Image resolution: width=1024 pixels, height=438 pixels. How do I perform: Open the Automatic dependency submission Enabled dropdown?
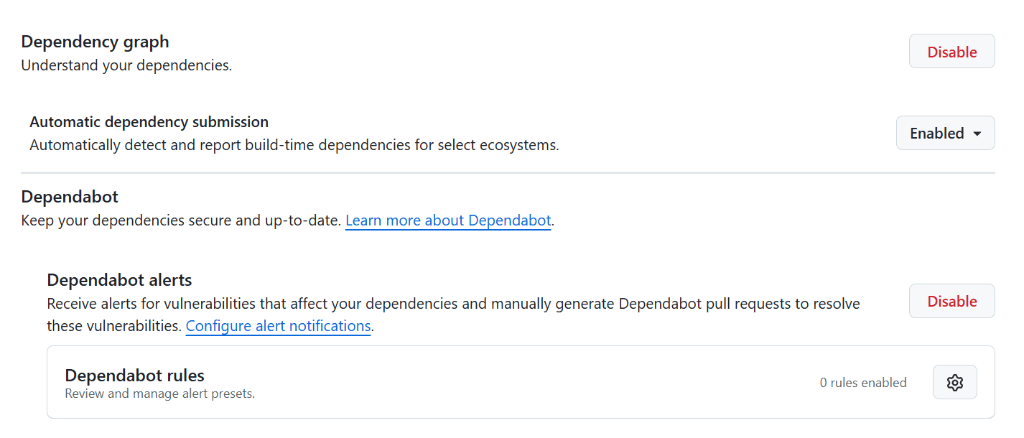point(945,133)
